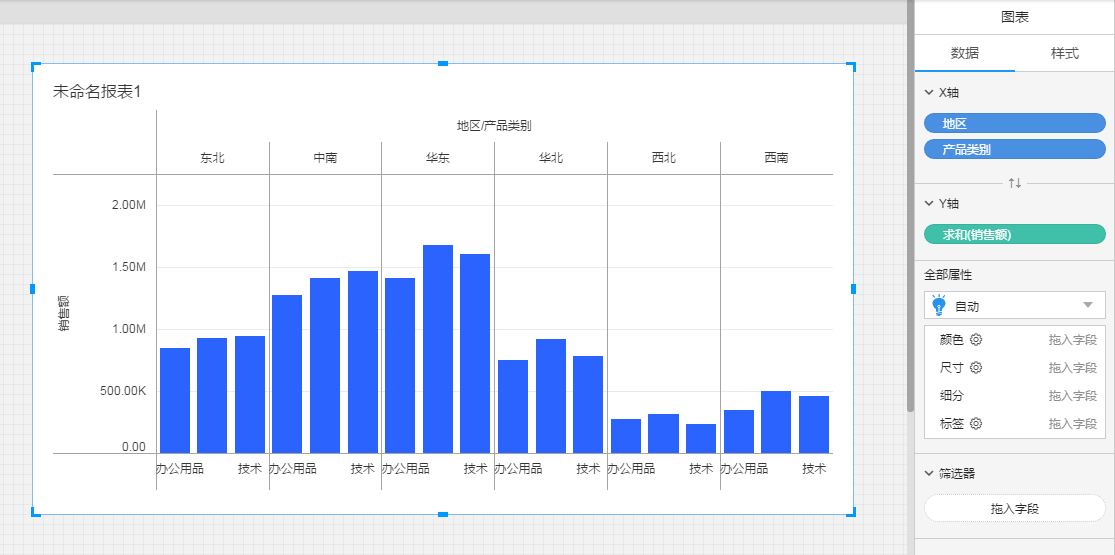Select the 地区 field pill
This screenshot has width=1115, height=555.
coord(1014,123)
